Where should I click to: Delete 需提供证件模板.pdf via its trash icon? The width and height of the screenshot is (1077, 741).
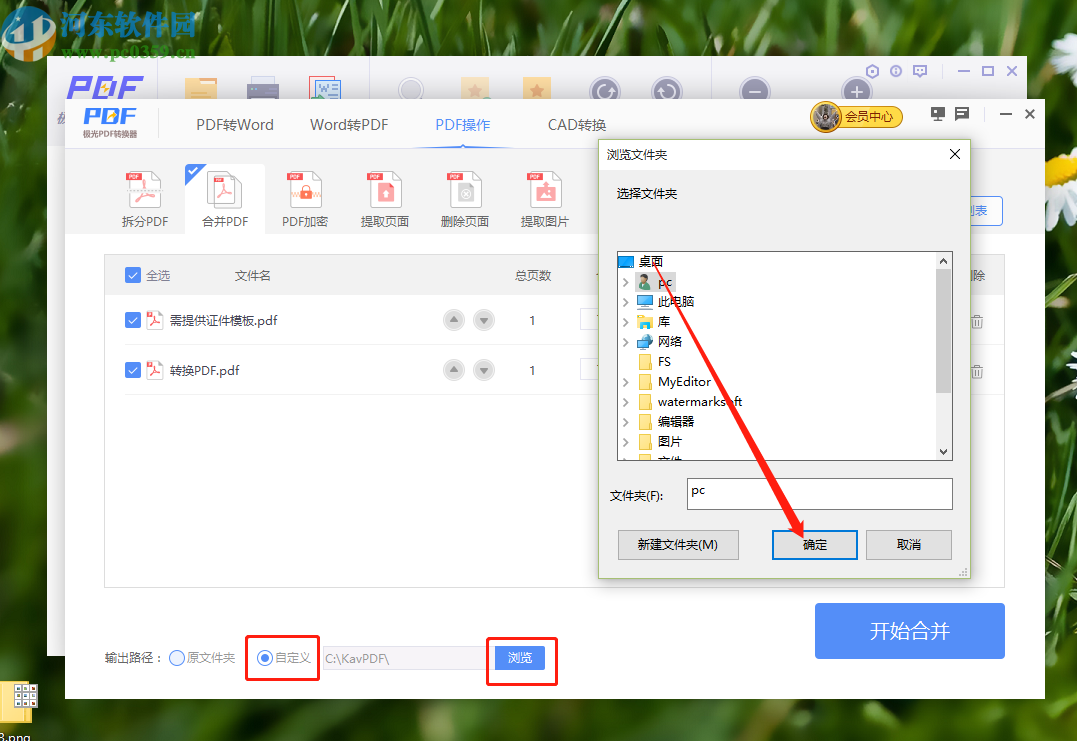click(976, 320)
